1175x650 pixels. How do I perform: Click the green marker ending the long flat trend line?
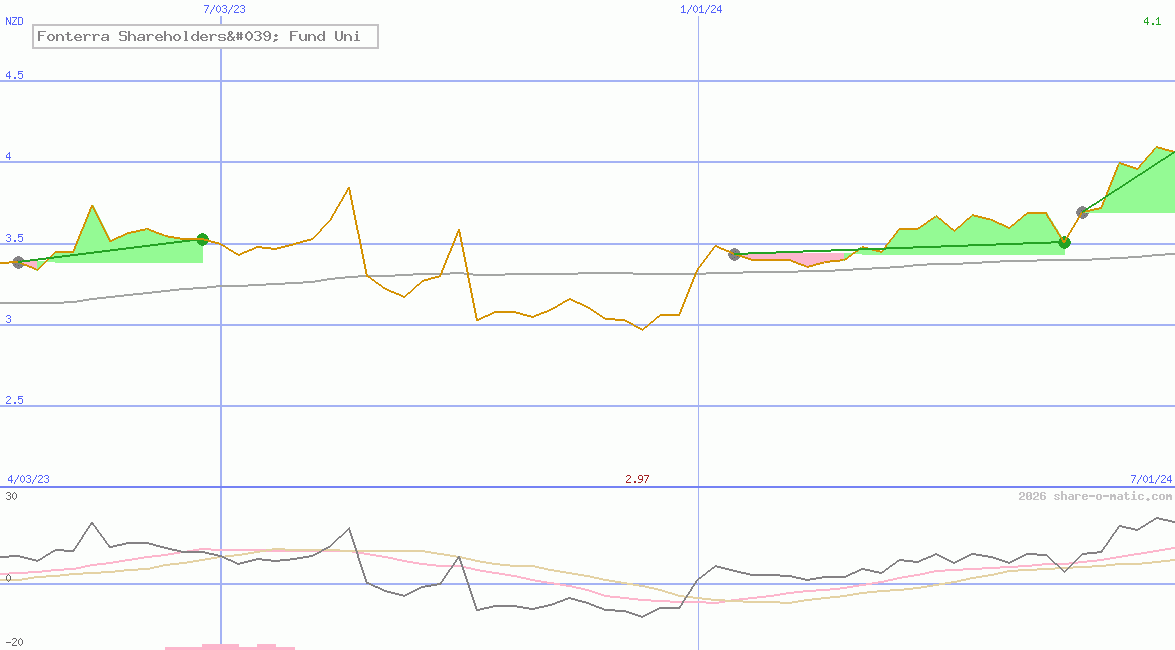[x=1064, y=242]
